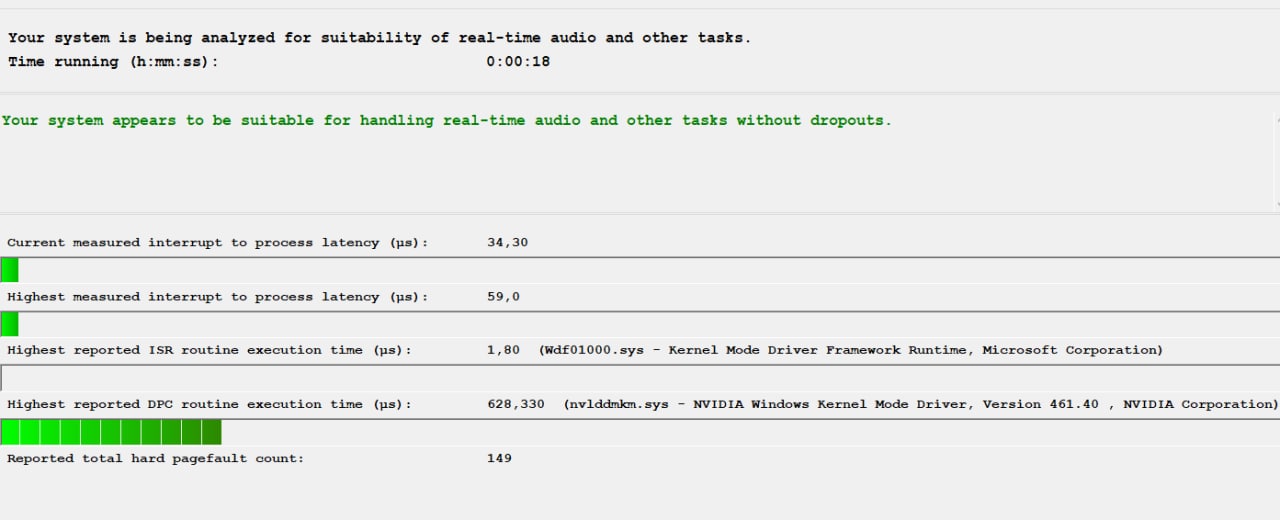This screenshot has height=520, width=1280.
Task: Click the hard pagefault count value 149
Action: (x=499, y=458)
